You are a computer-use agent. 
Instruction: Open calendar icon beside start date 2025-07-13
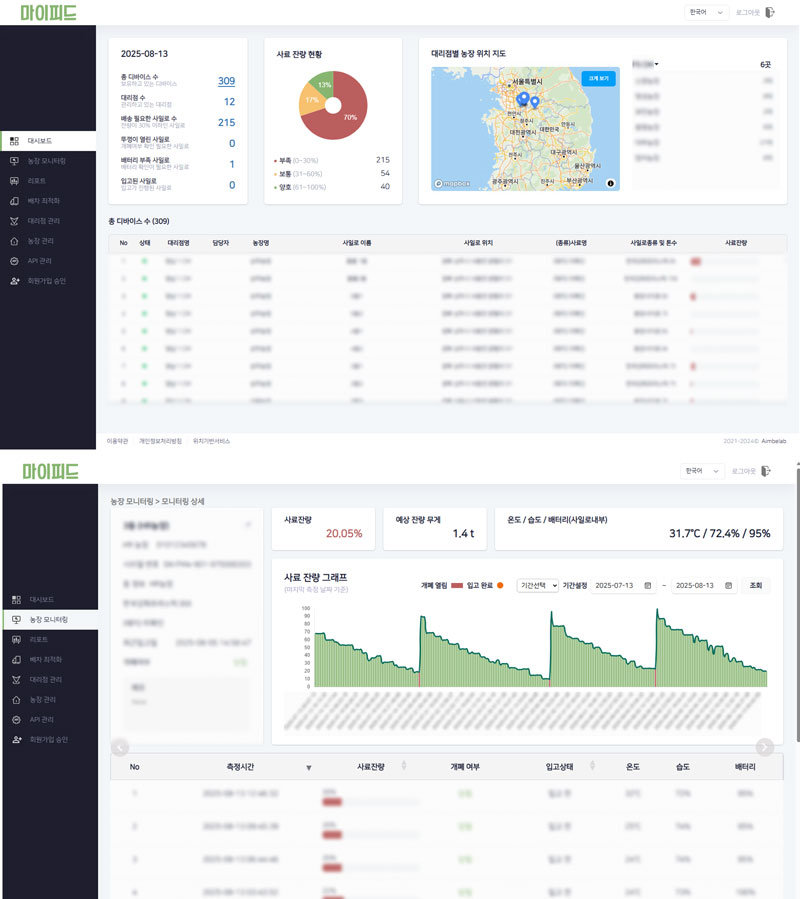point(649,585)
